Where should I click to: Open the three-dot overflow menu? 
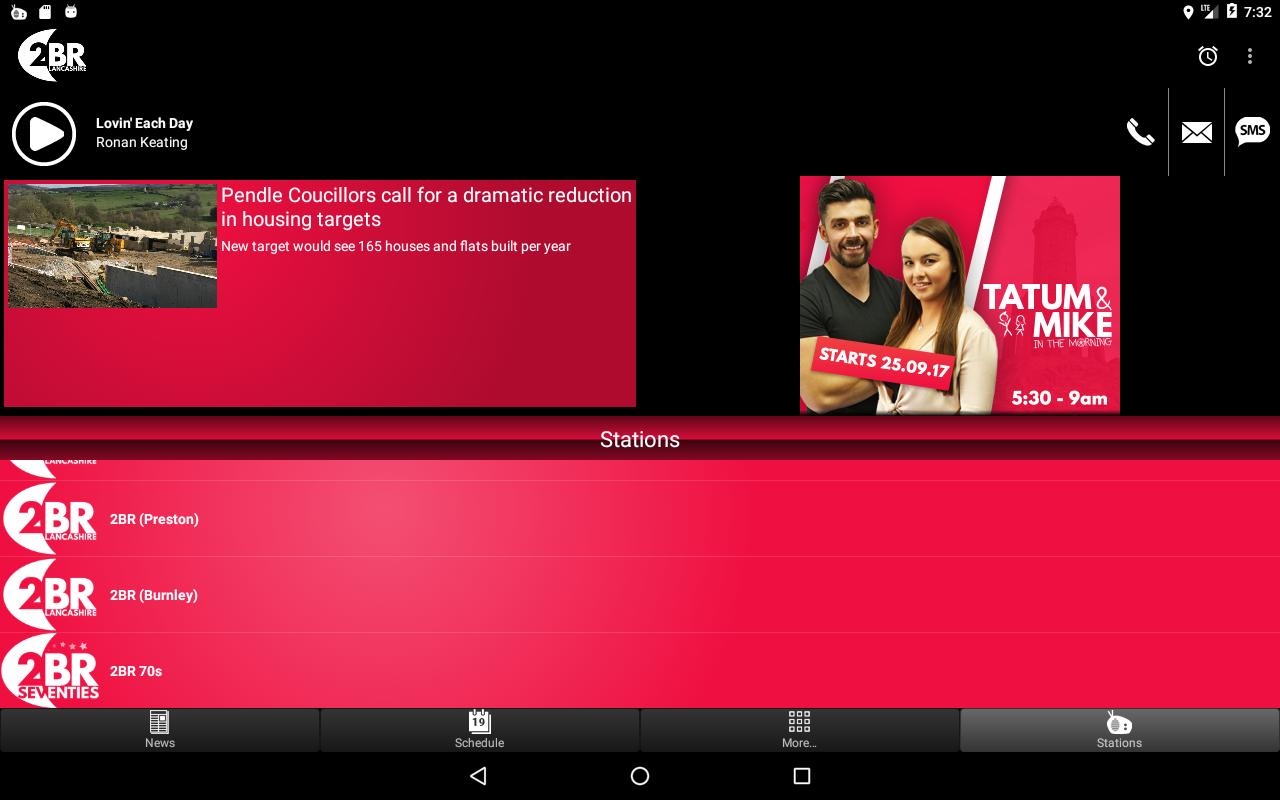[x=1249, y=56]
